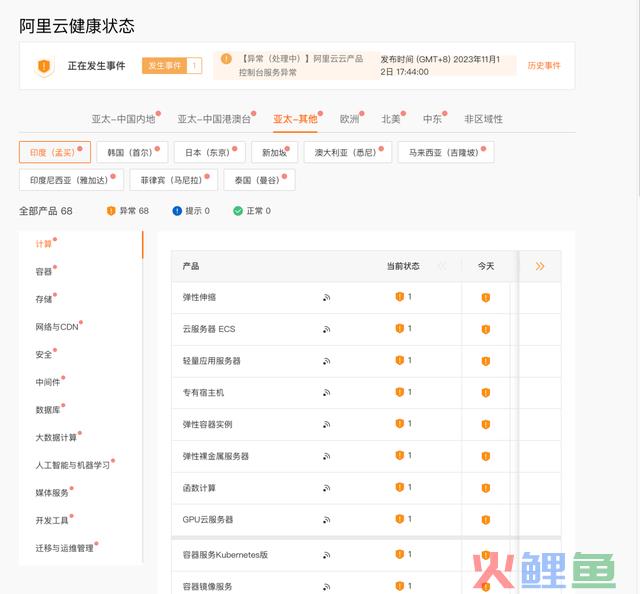Click 专有宿主机 current status warning shield
The width and height of the screenshot is (640, 594).
(400, 392)
